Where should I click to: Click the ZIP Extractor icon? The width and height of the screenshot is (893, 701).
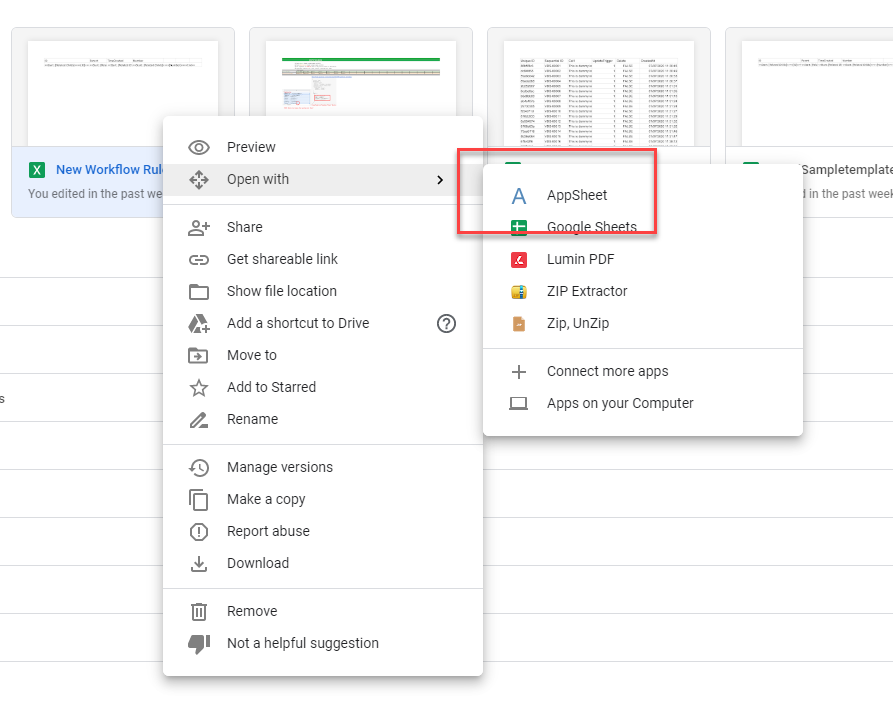click(x=519, y=292)
